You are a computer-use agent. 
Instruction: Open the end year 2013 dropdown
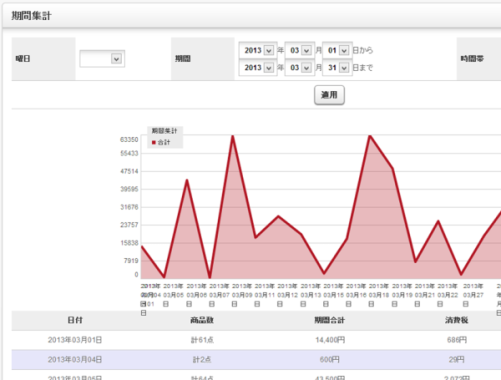258,68
